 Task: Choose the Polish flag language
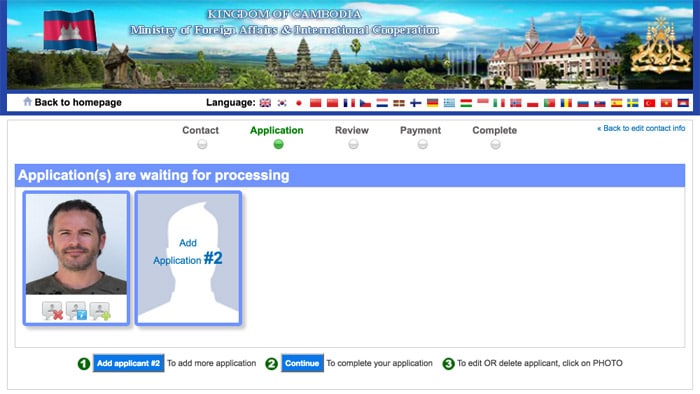(533, 103)
